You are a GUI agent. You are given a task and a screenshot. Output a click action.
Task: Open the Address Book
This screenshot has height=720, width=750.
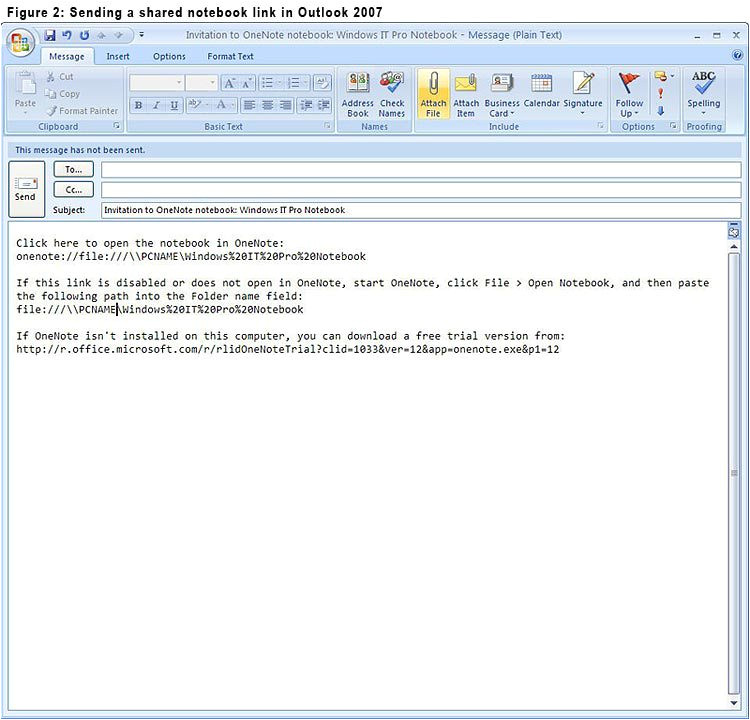(357, 85)
